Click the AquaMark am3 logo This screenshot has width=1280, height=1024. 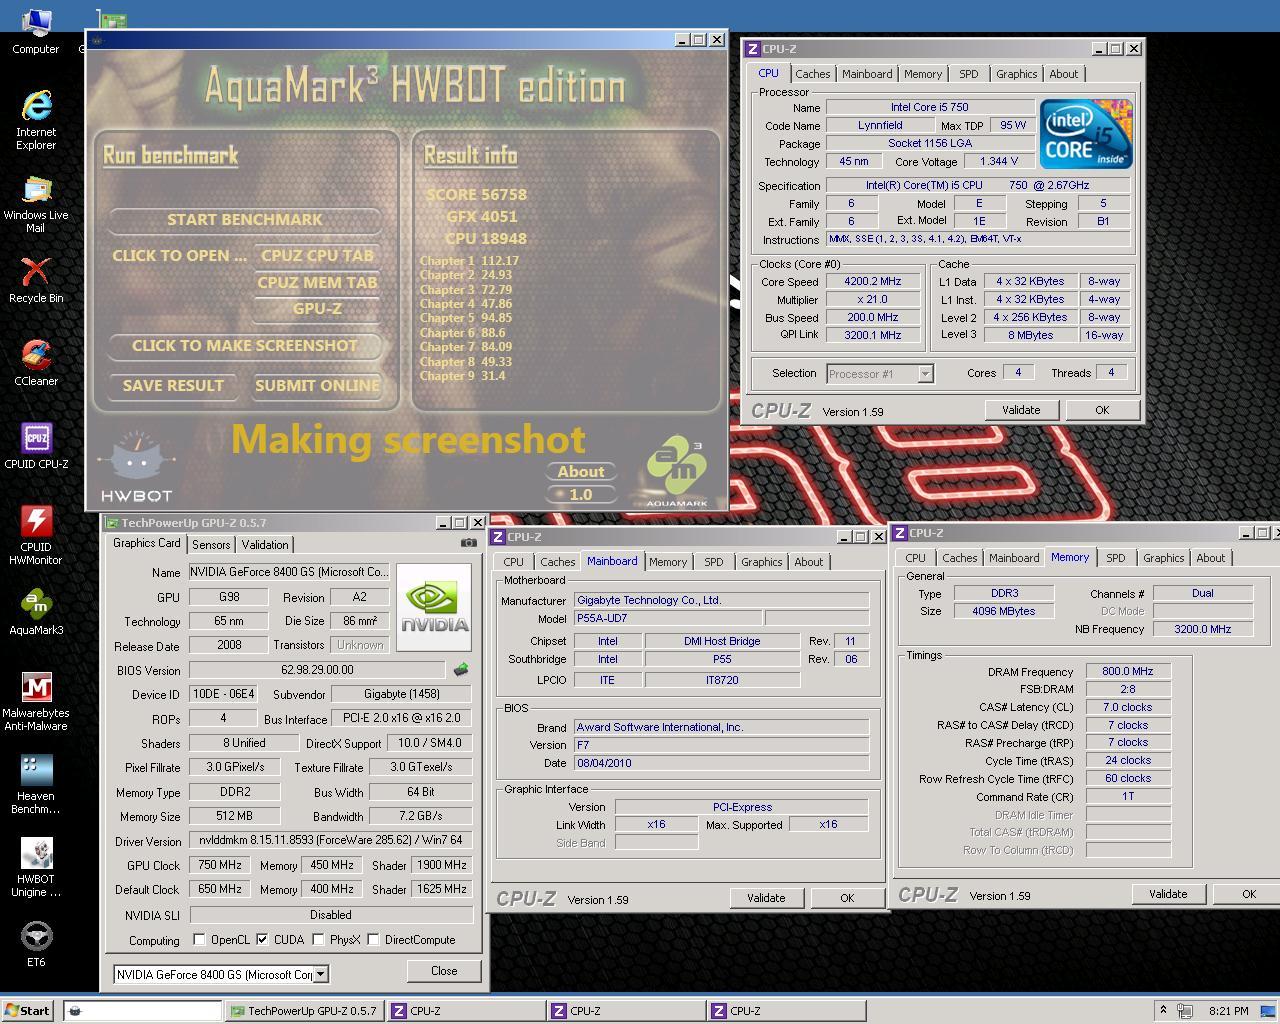pyautogui.click(x=676, y=470)
